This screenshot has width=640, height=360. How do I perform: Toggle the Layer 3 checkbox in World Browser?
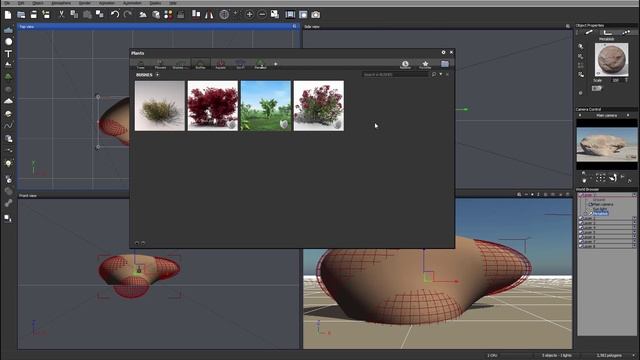point(581,223)
